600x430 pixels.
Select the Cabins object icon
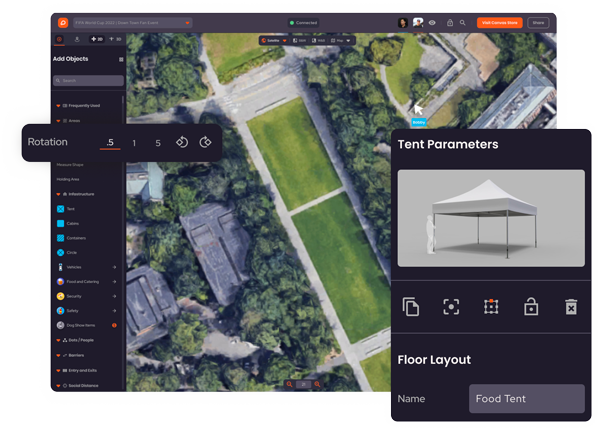(60, 223)
